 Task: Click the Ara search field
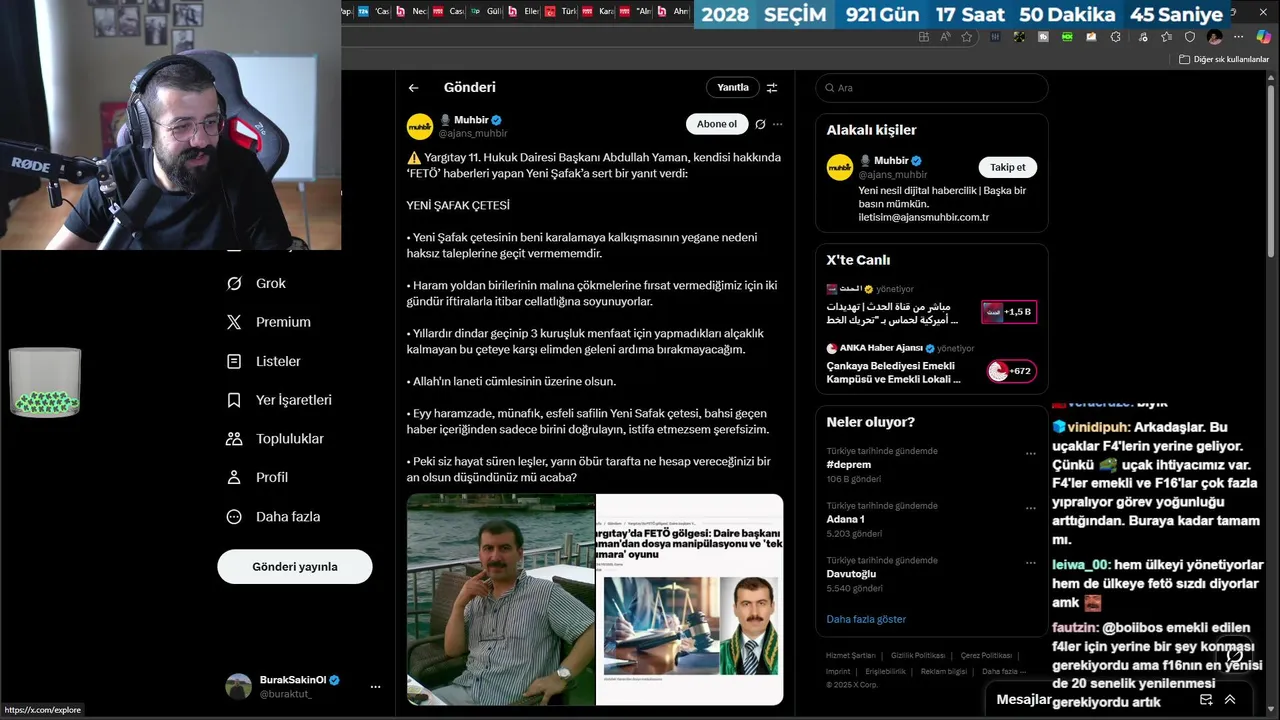tap(932, 88)
